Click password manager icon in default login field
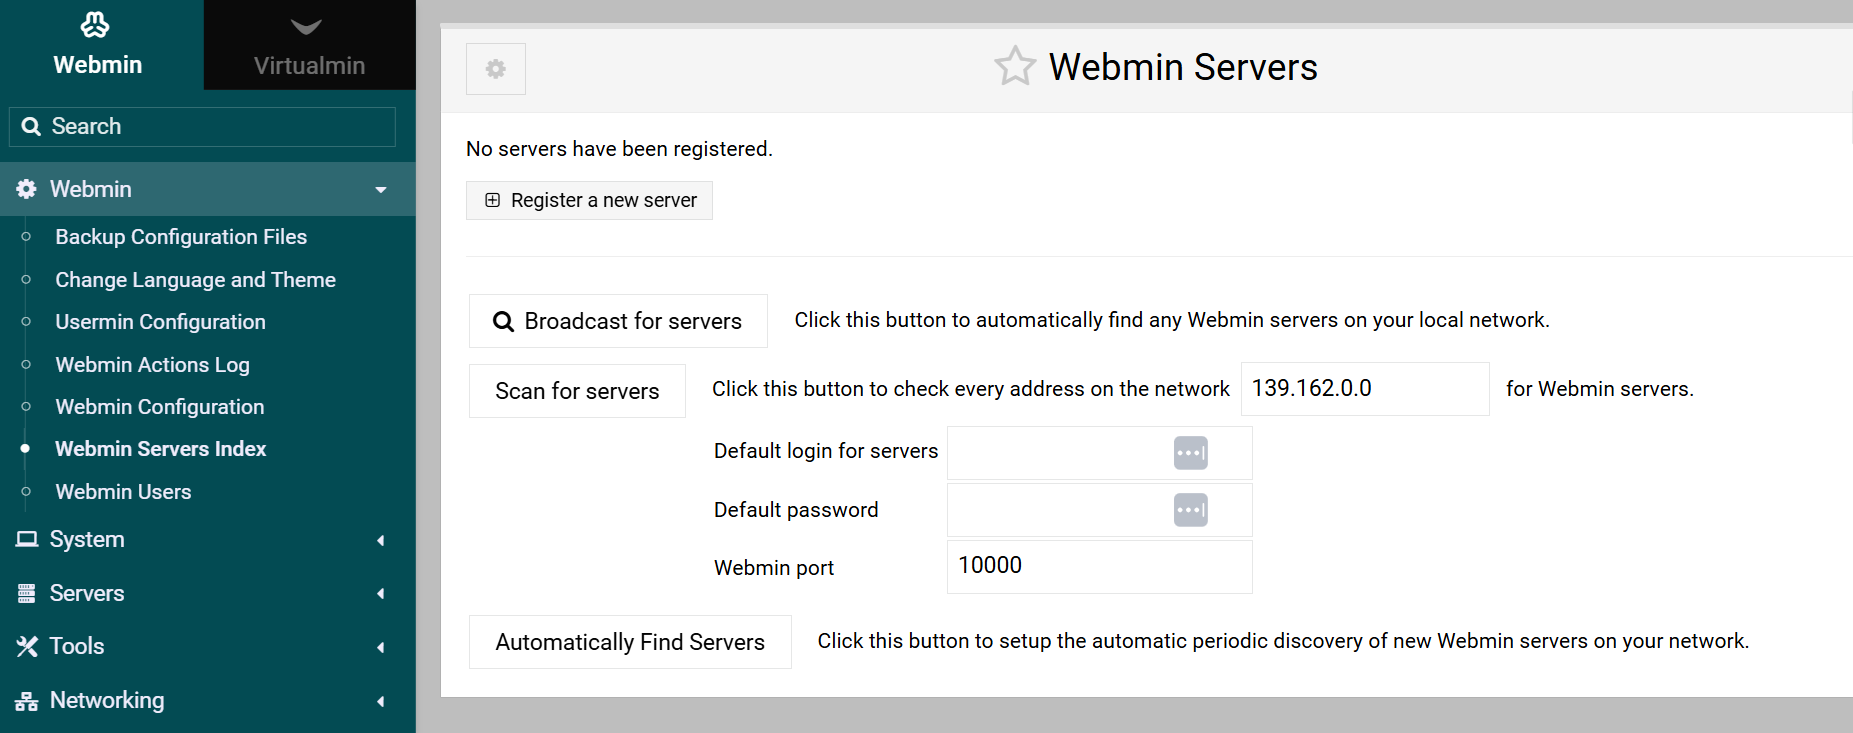The width and height of the screenshot is (1853, 733). tap(1190, 453)
